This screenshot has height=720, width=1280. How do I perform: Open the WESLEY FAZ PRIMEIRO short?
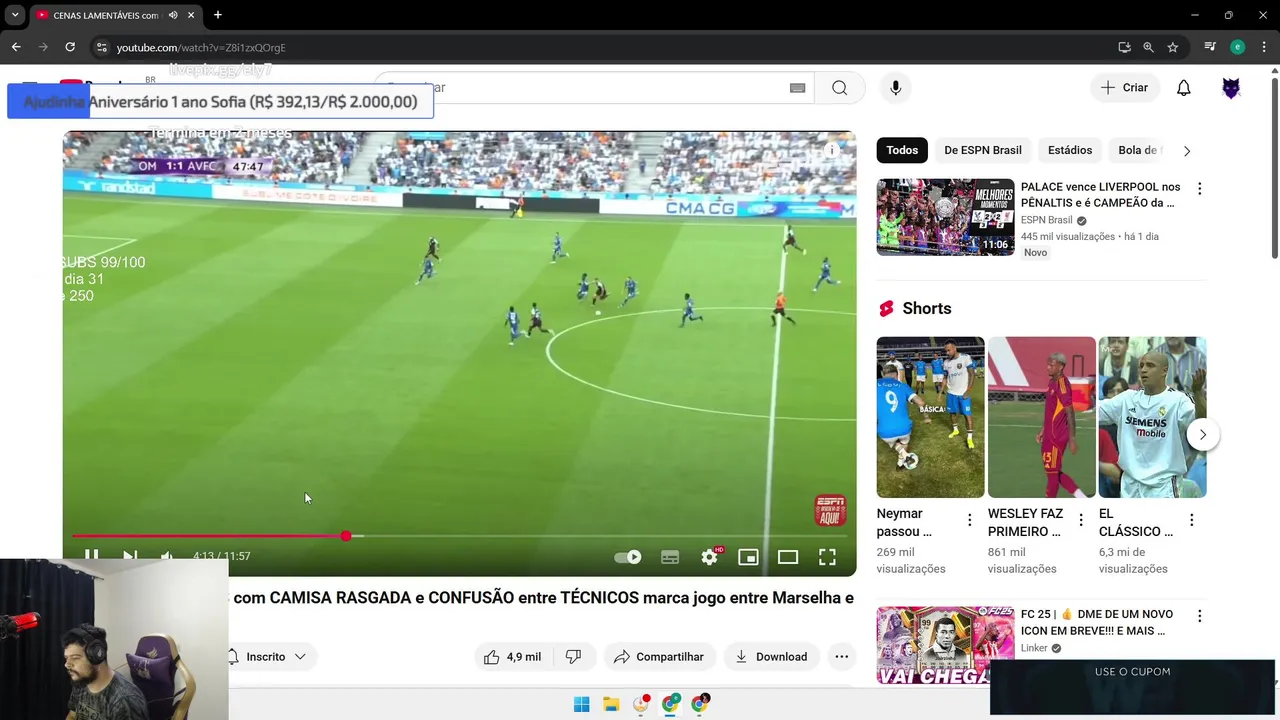pyautogui.click(x=1041, y=417)
